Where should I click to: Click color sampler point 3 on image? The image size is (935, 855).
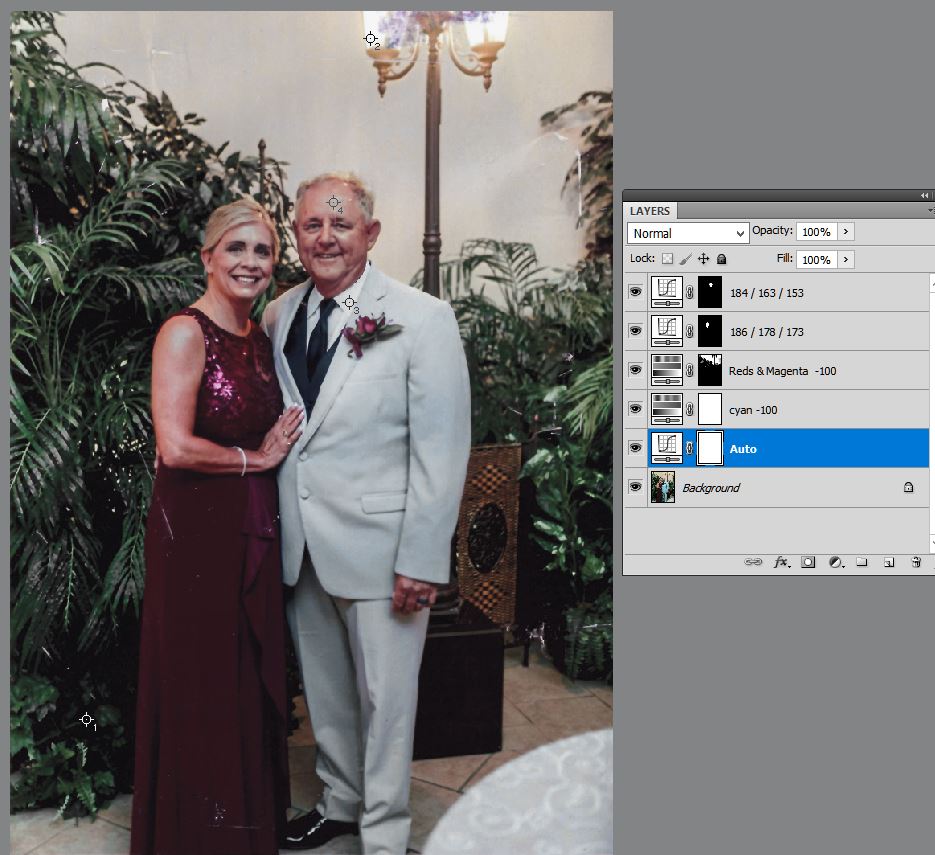pos(350,303)
